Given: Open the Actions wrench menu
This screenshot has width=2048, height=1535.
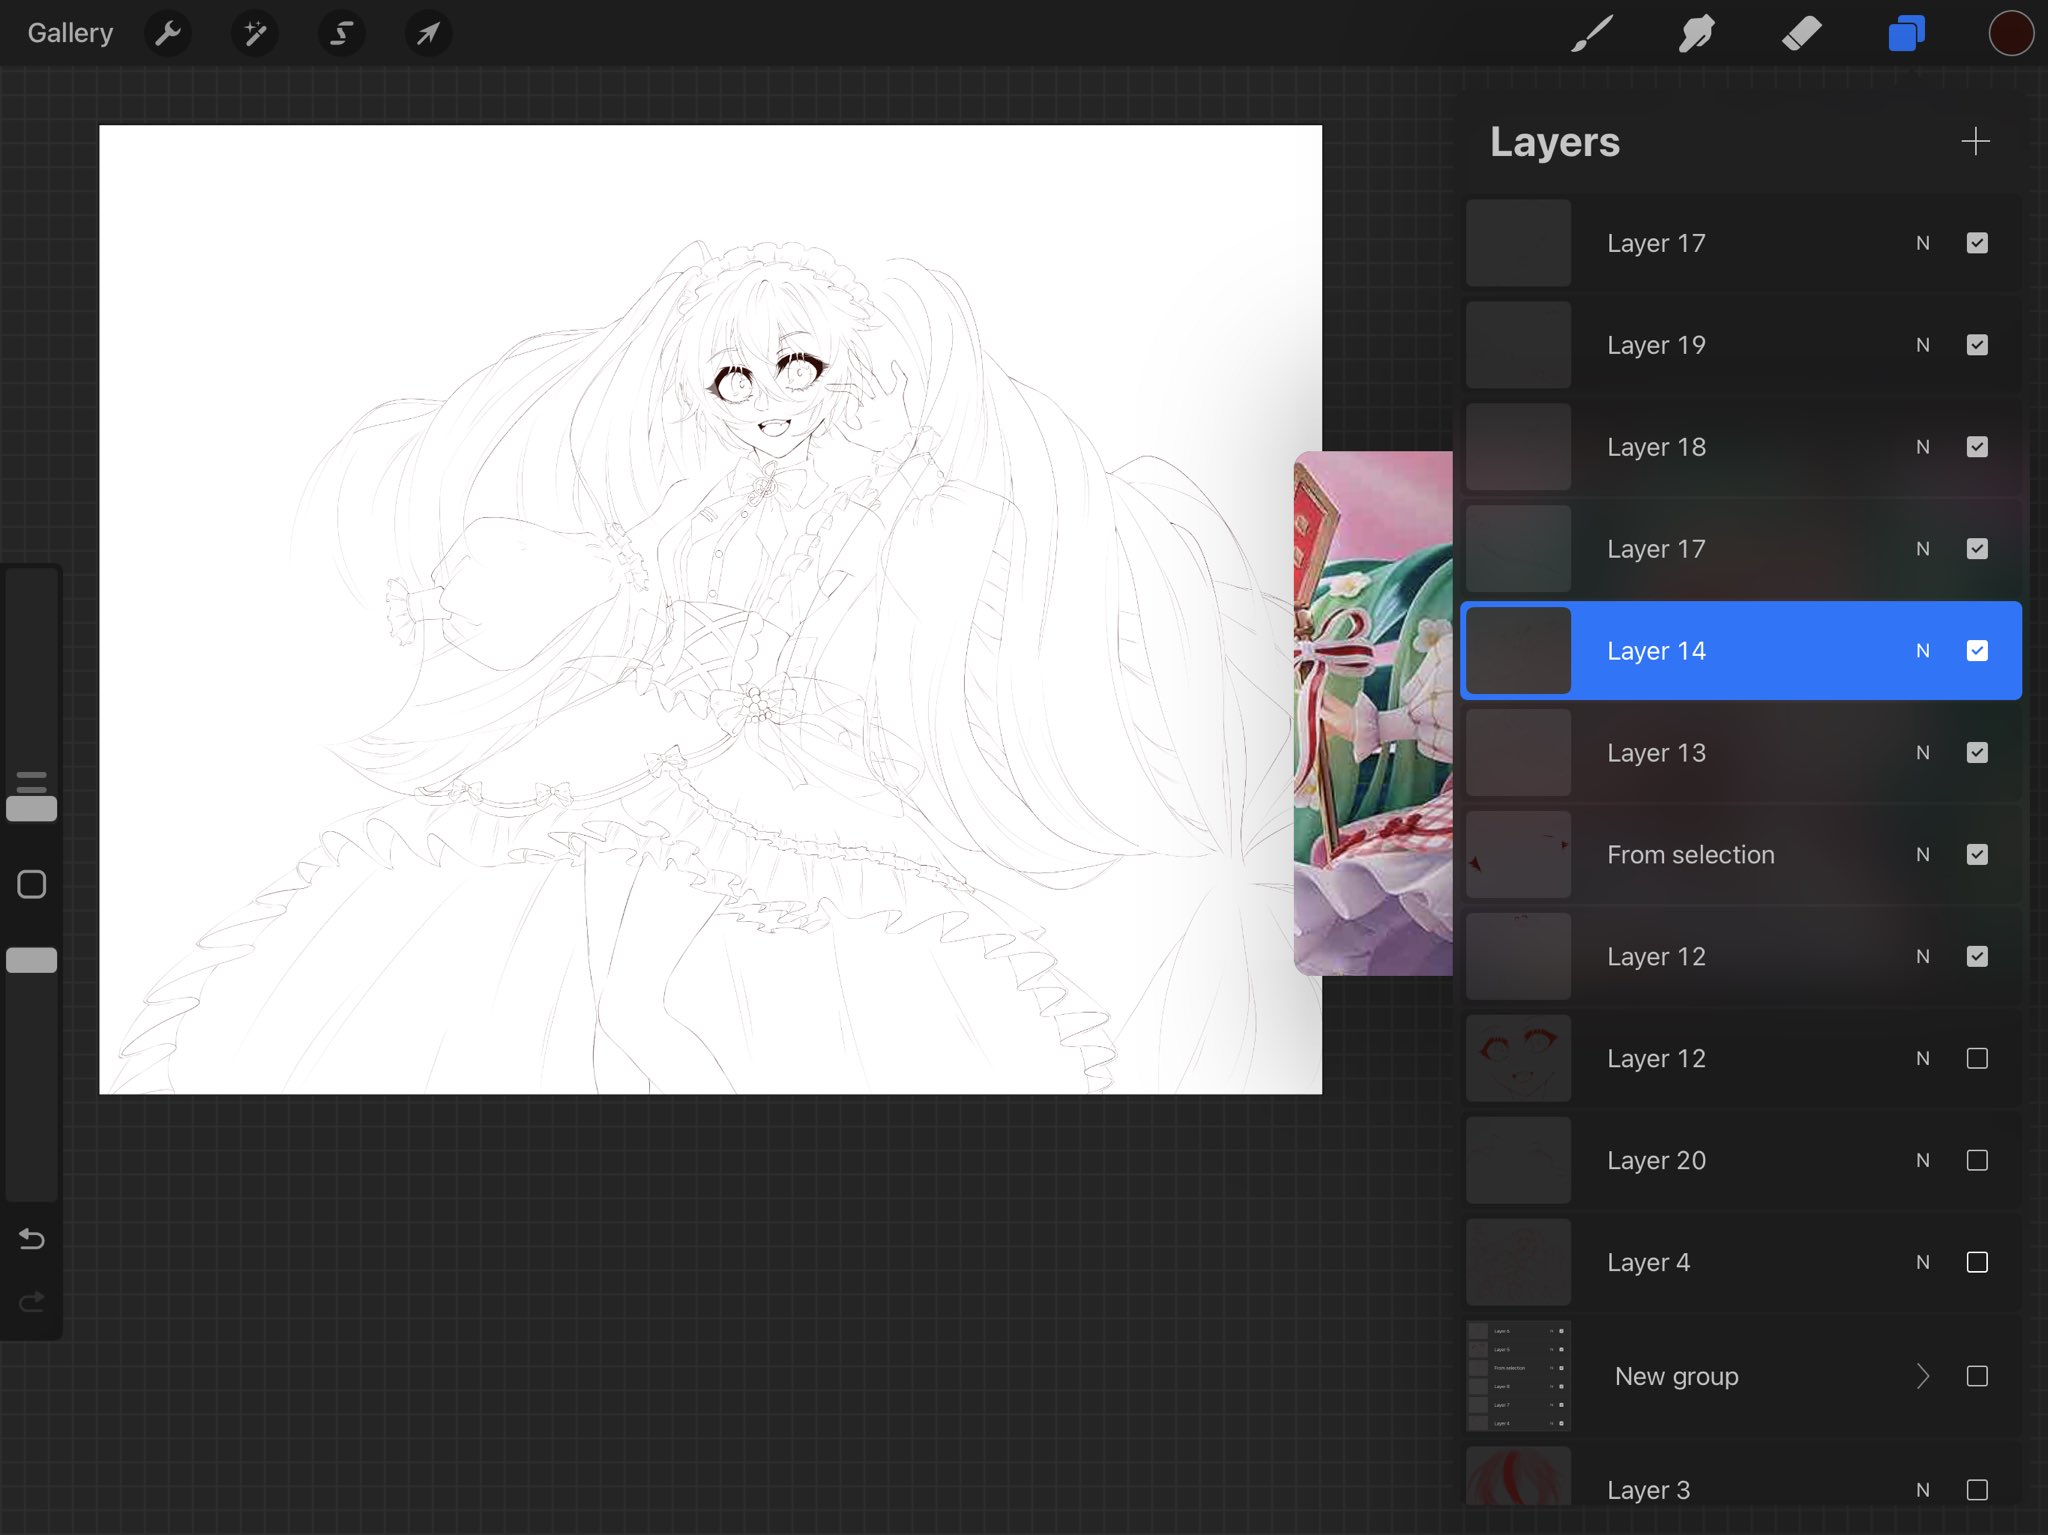Looking at the screenshot, I should click(168, 34).
